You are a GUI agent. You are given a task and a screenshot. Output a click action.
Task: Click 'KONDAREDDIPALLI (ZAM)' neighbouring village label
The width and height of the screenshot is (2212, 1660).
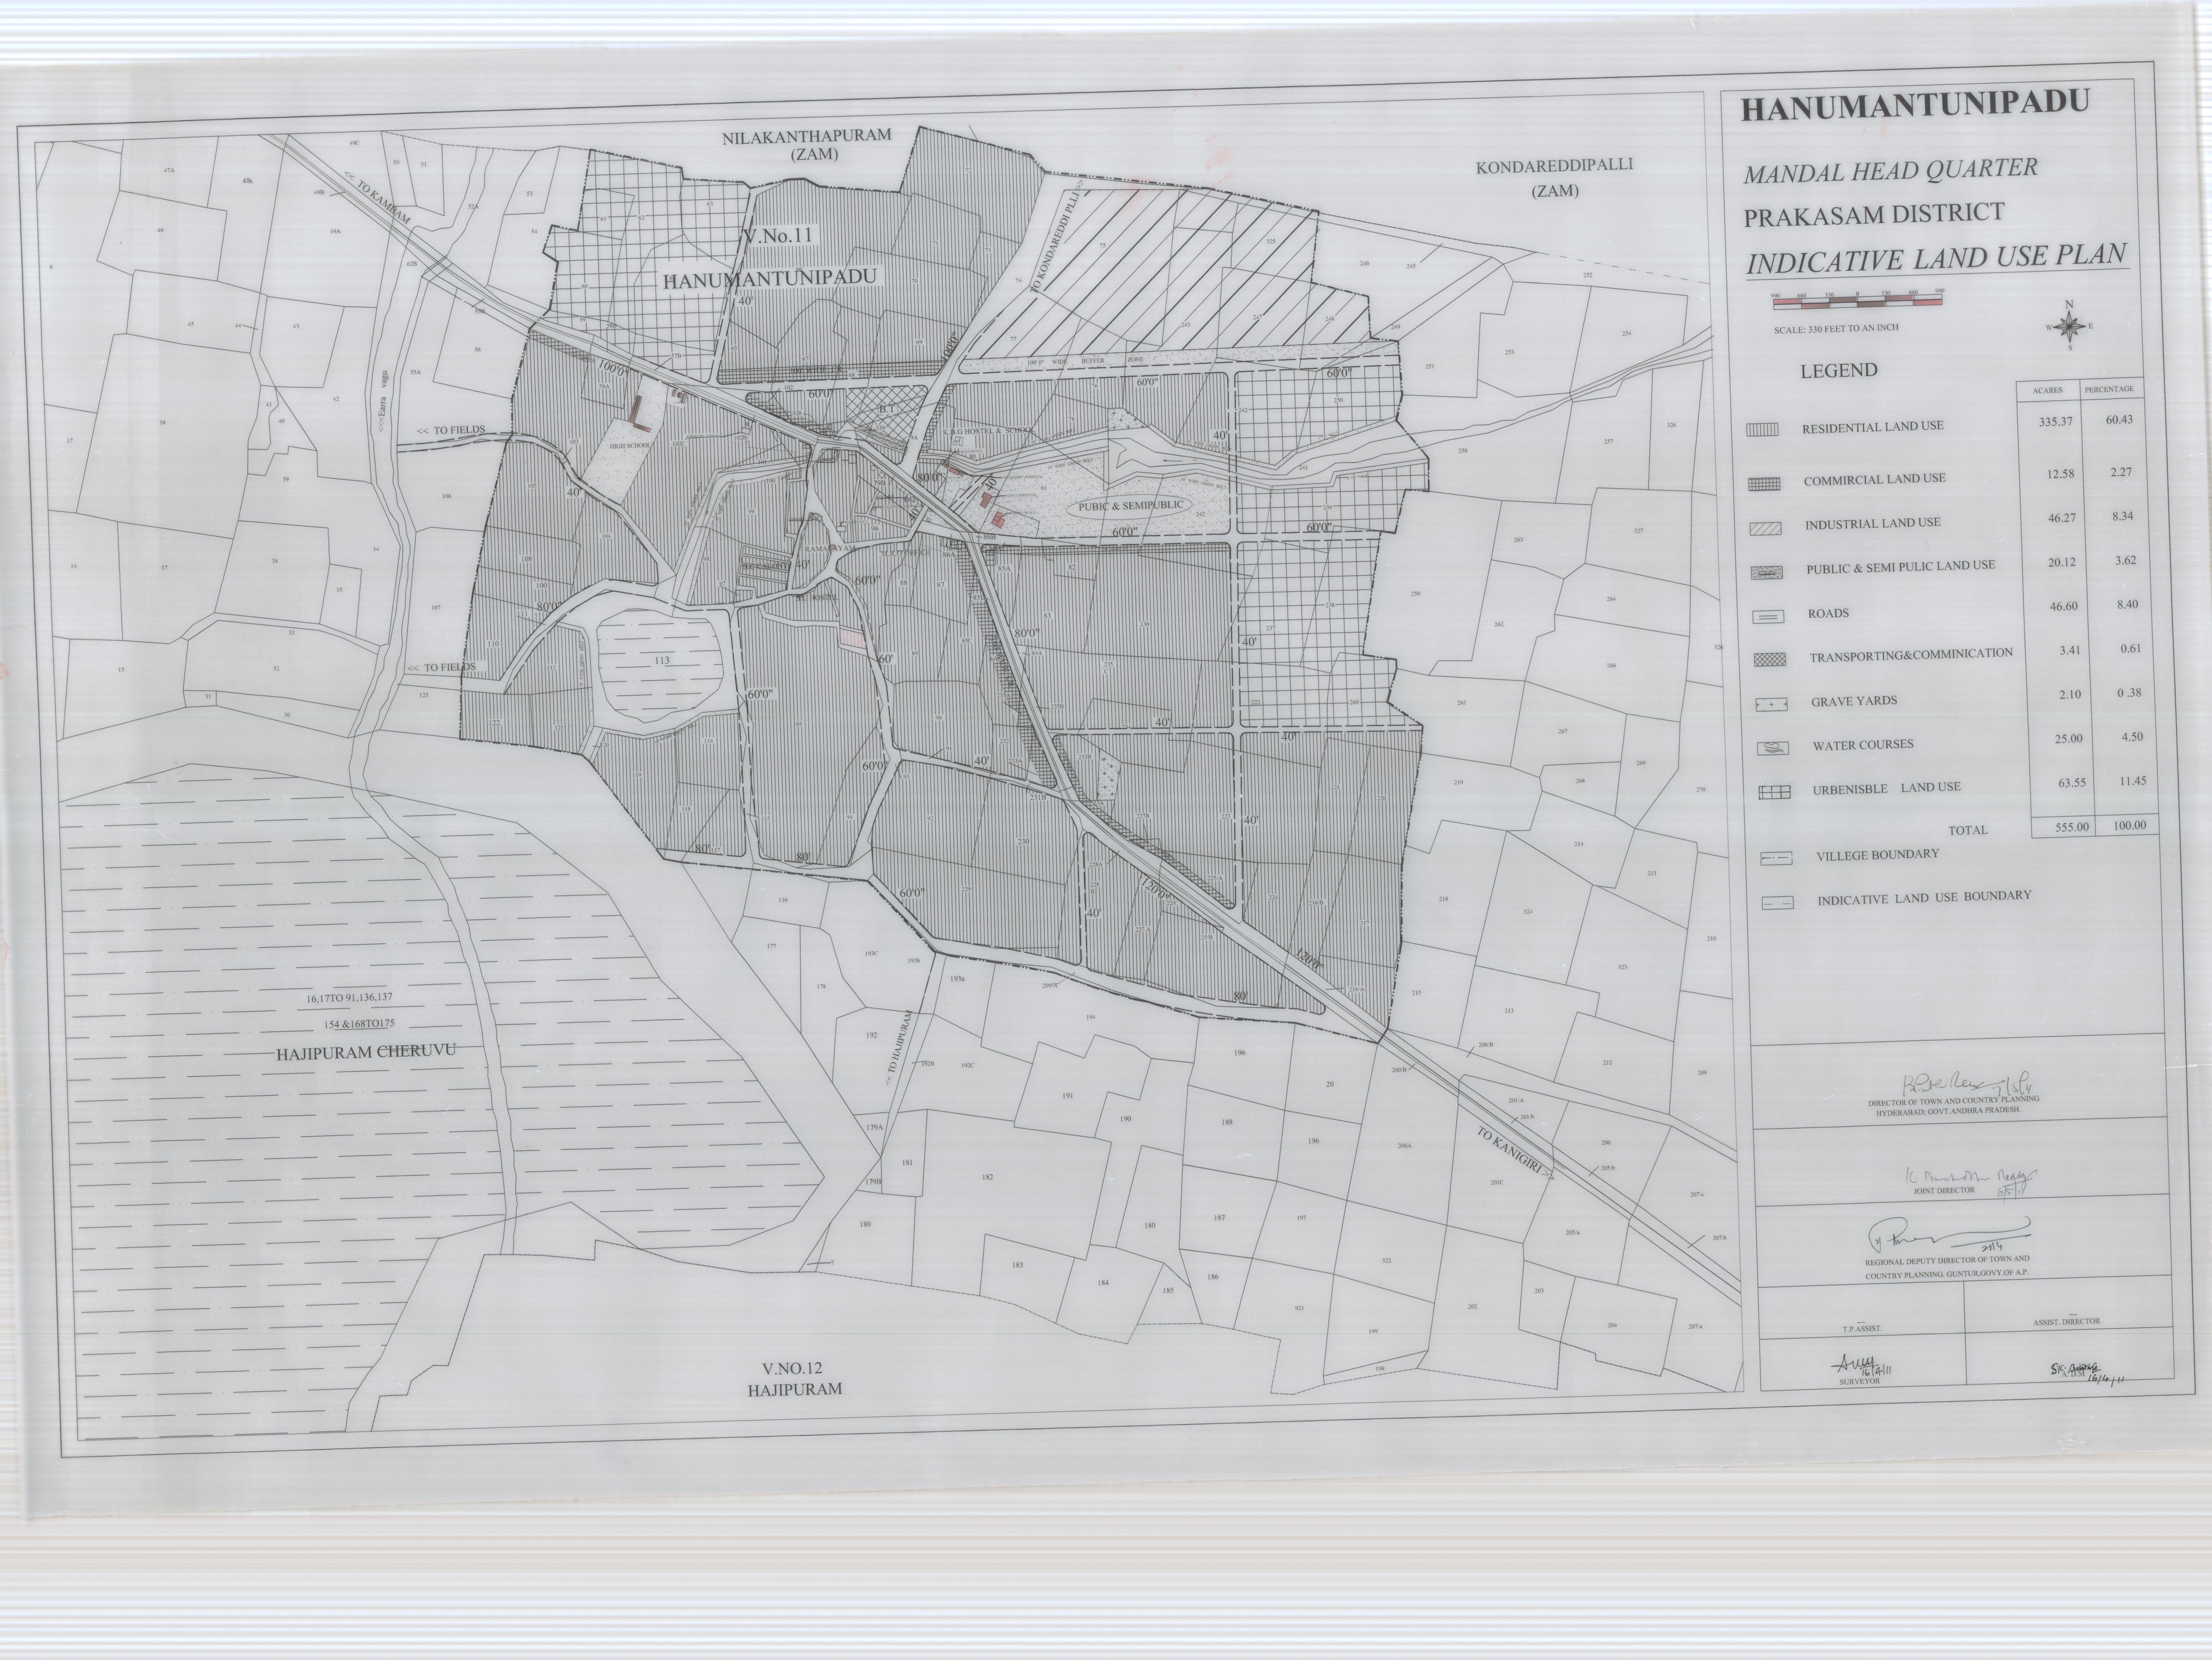coord(1554,178)
